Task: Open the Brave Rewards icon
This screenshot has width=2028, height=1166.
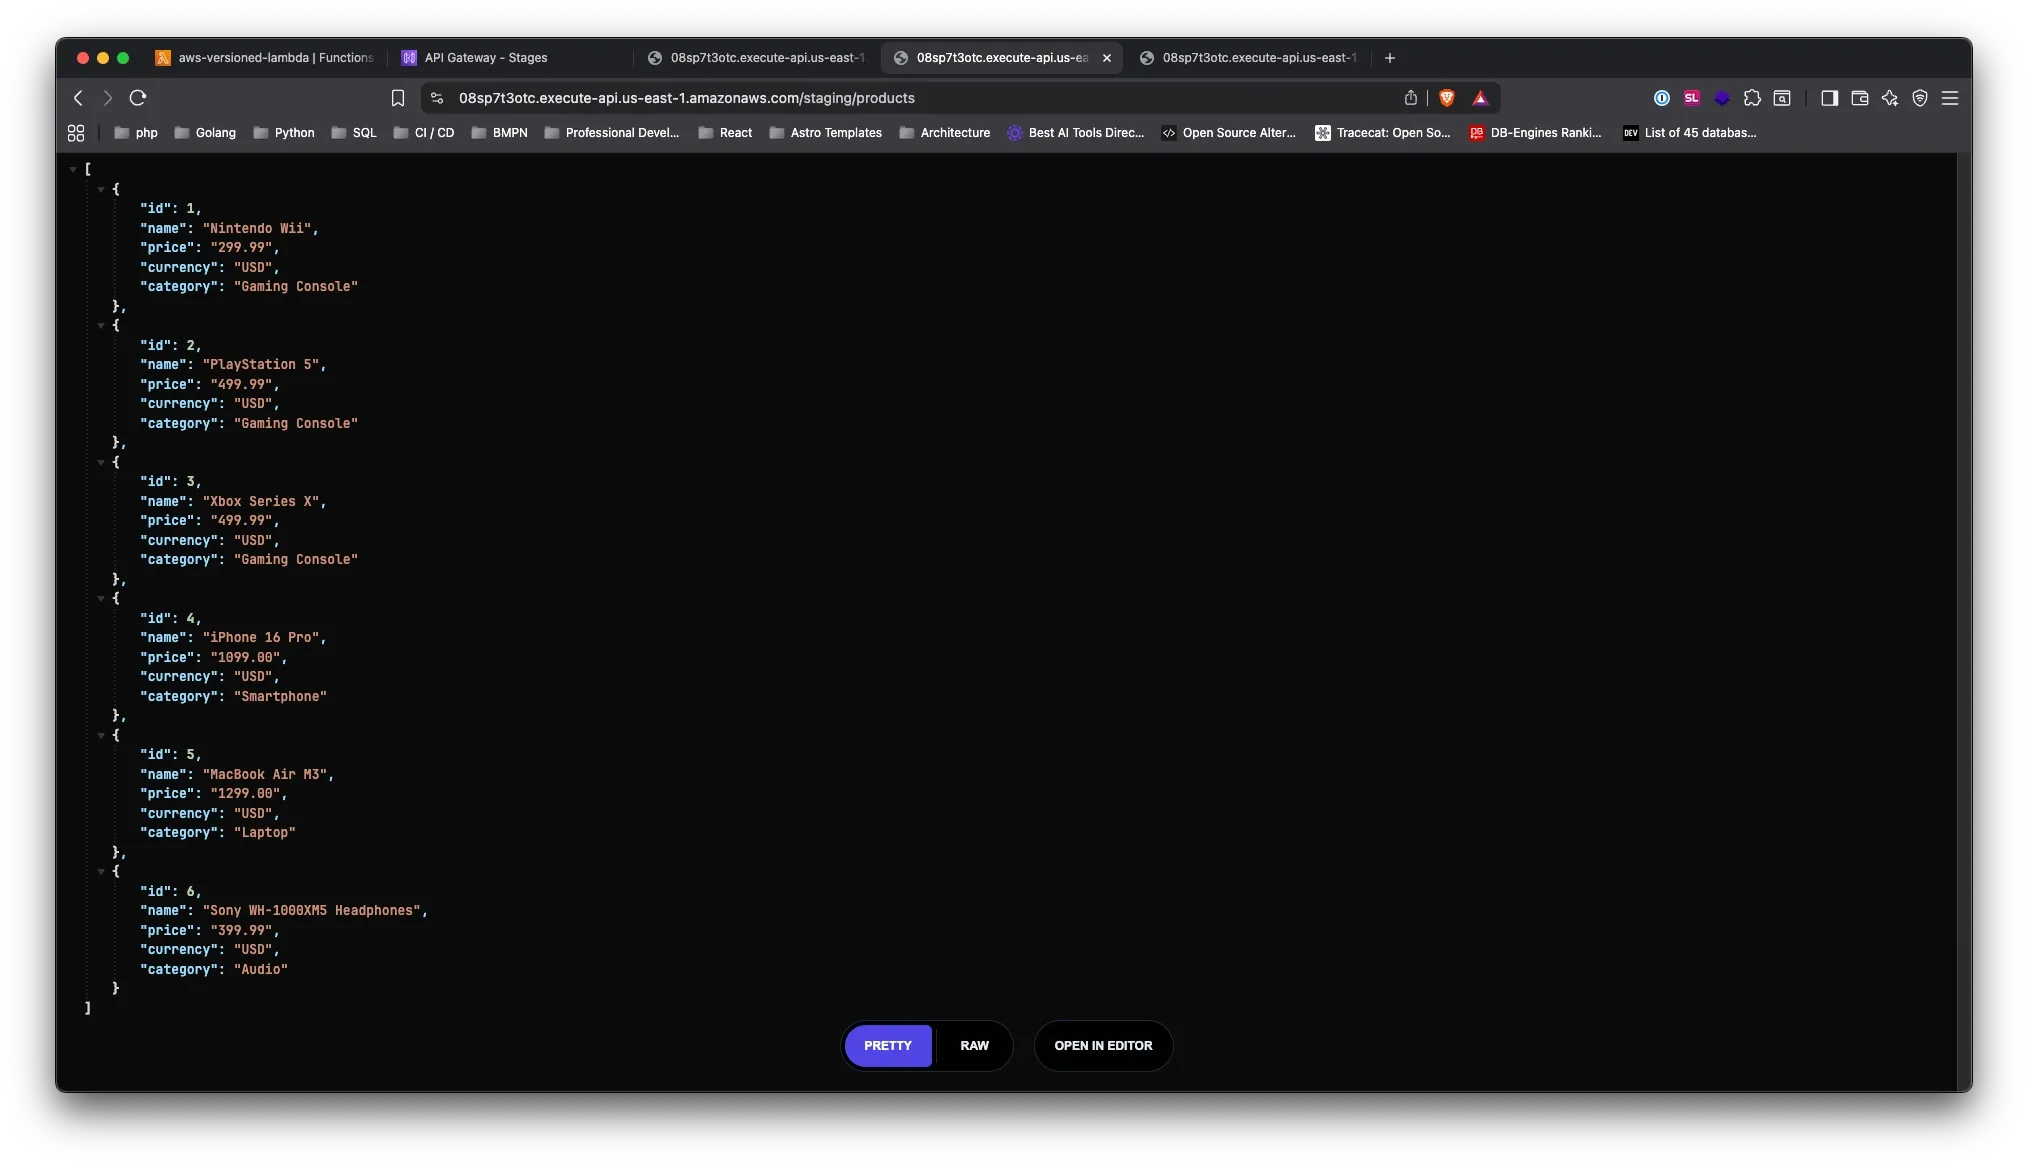Action: 1482,97
